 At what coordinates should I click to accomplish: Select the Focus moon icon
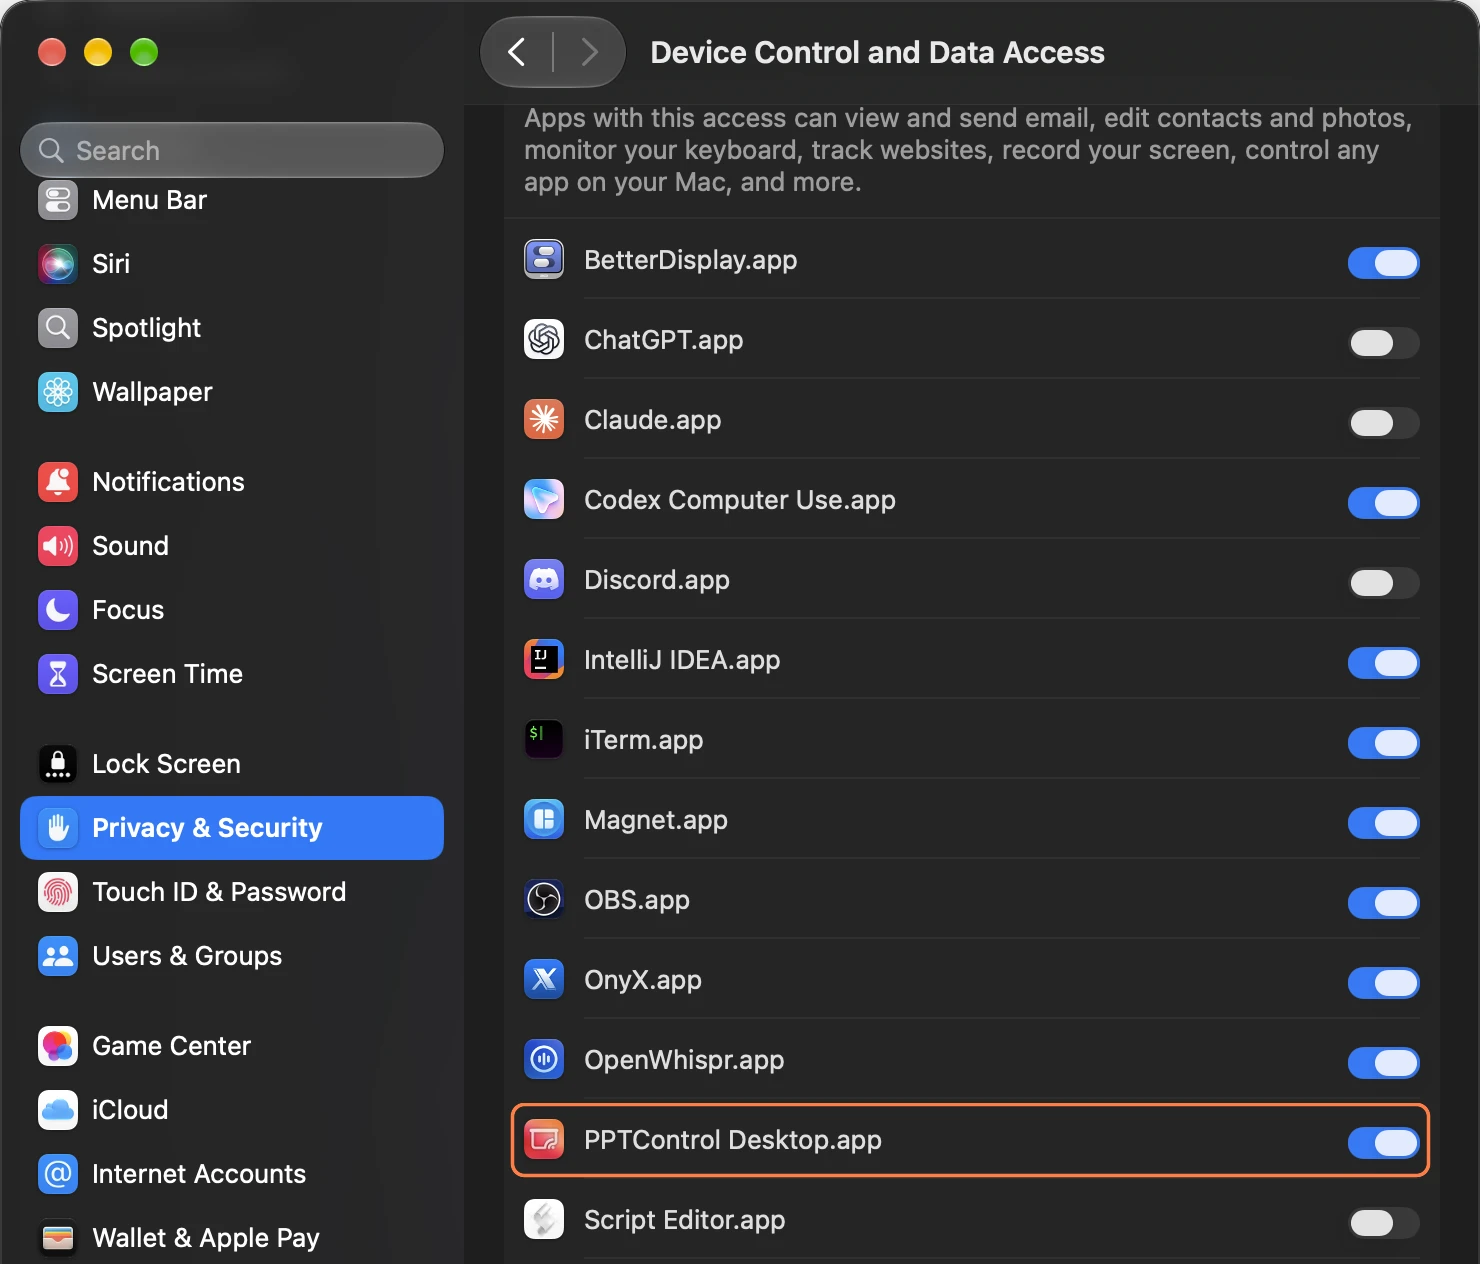tap(58, 610)
